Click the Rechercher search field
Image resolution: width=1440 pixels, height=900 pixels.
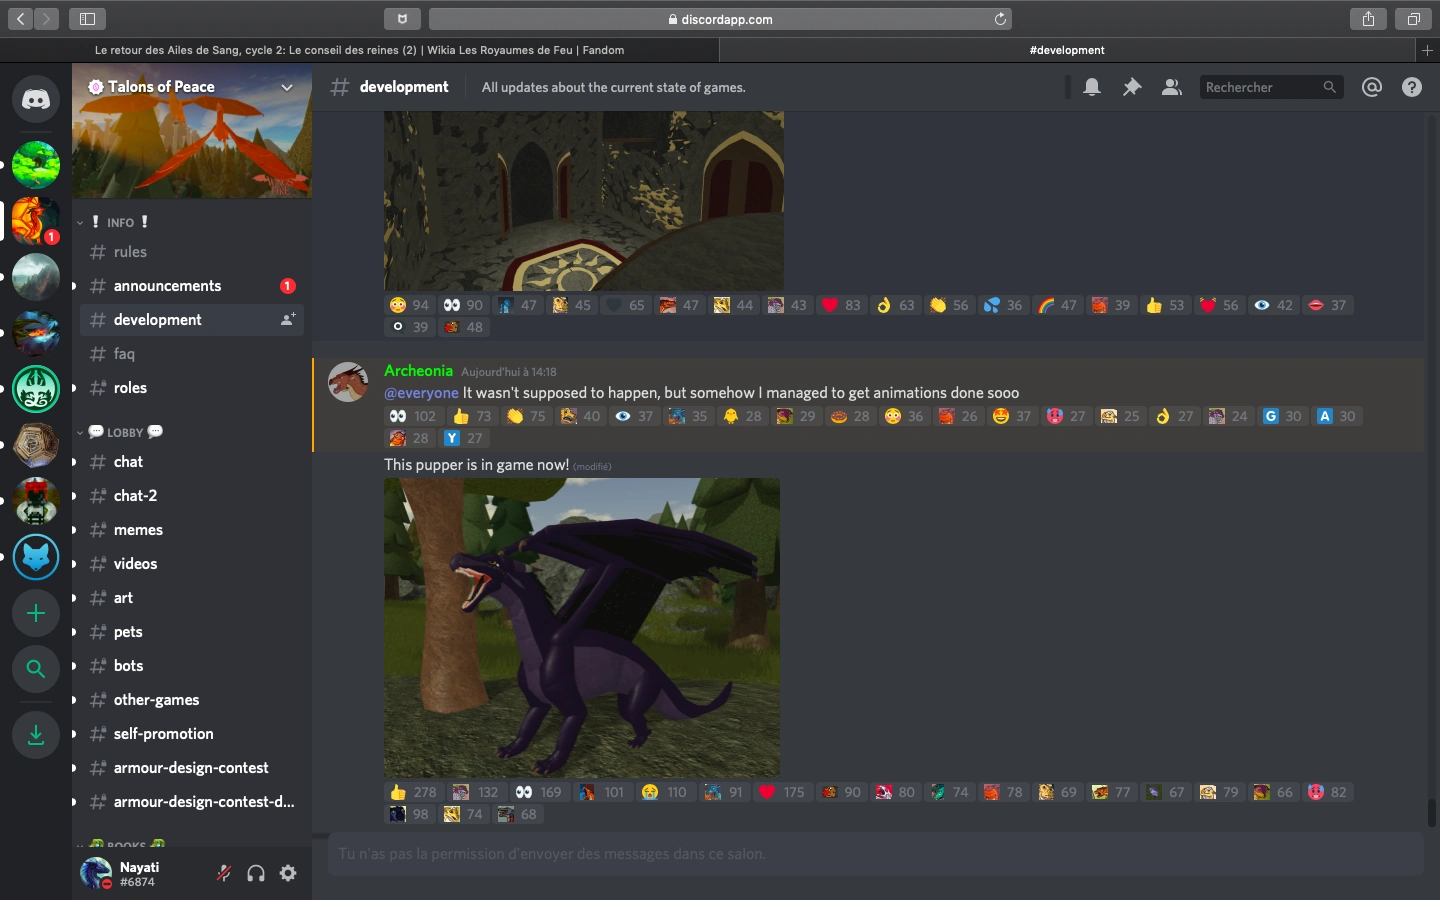coord(1260,87)
